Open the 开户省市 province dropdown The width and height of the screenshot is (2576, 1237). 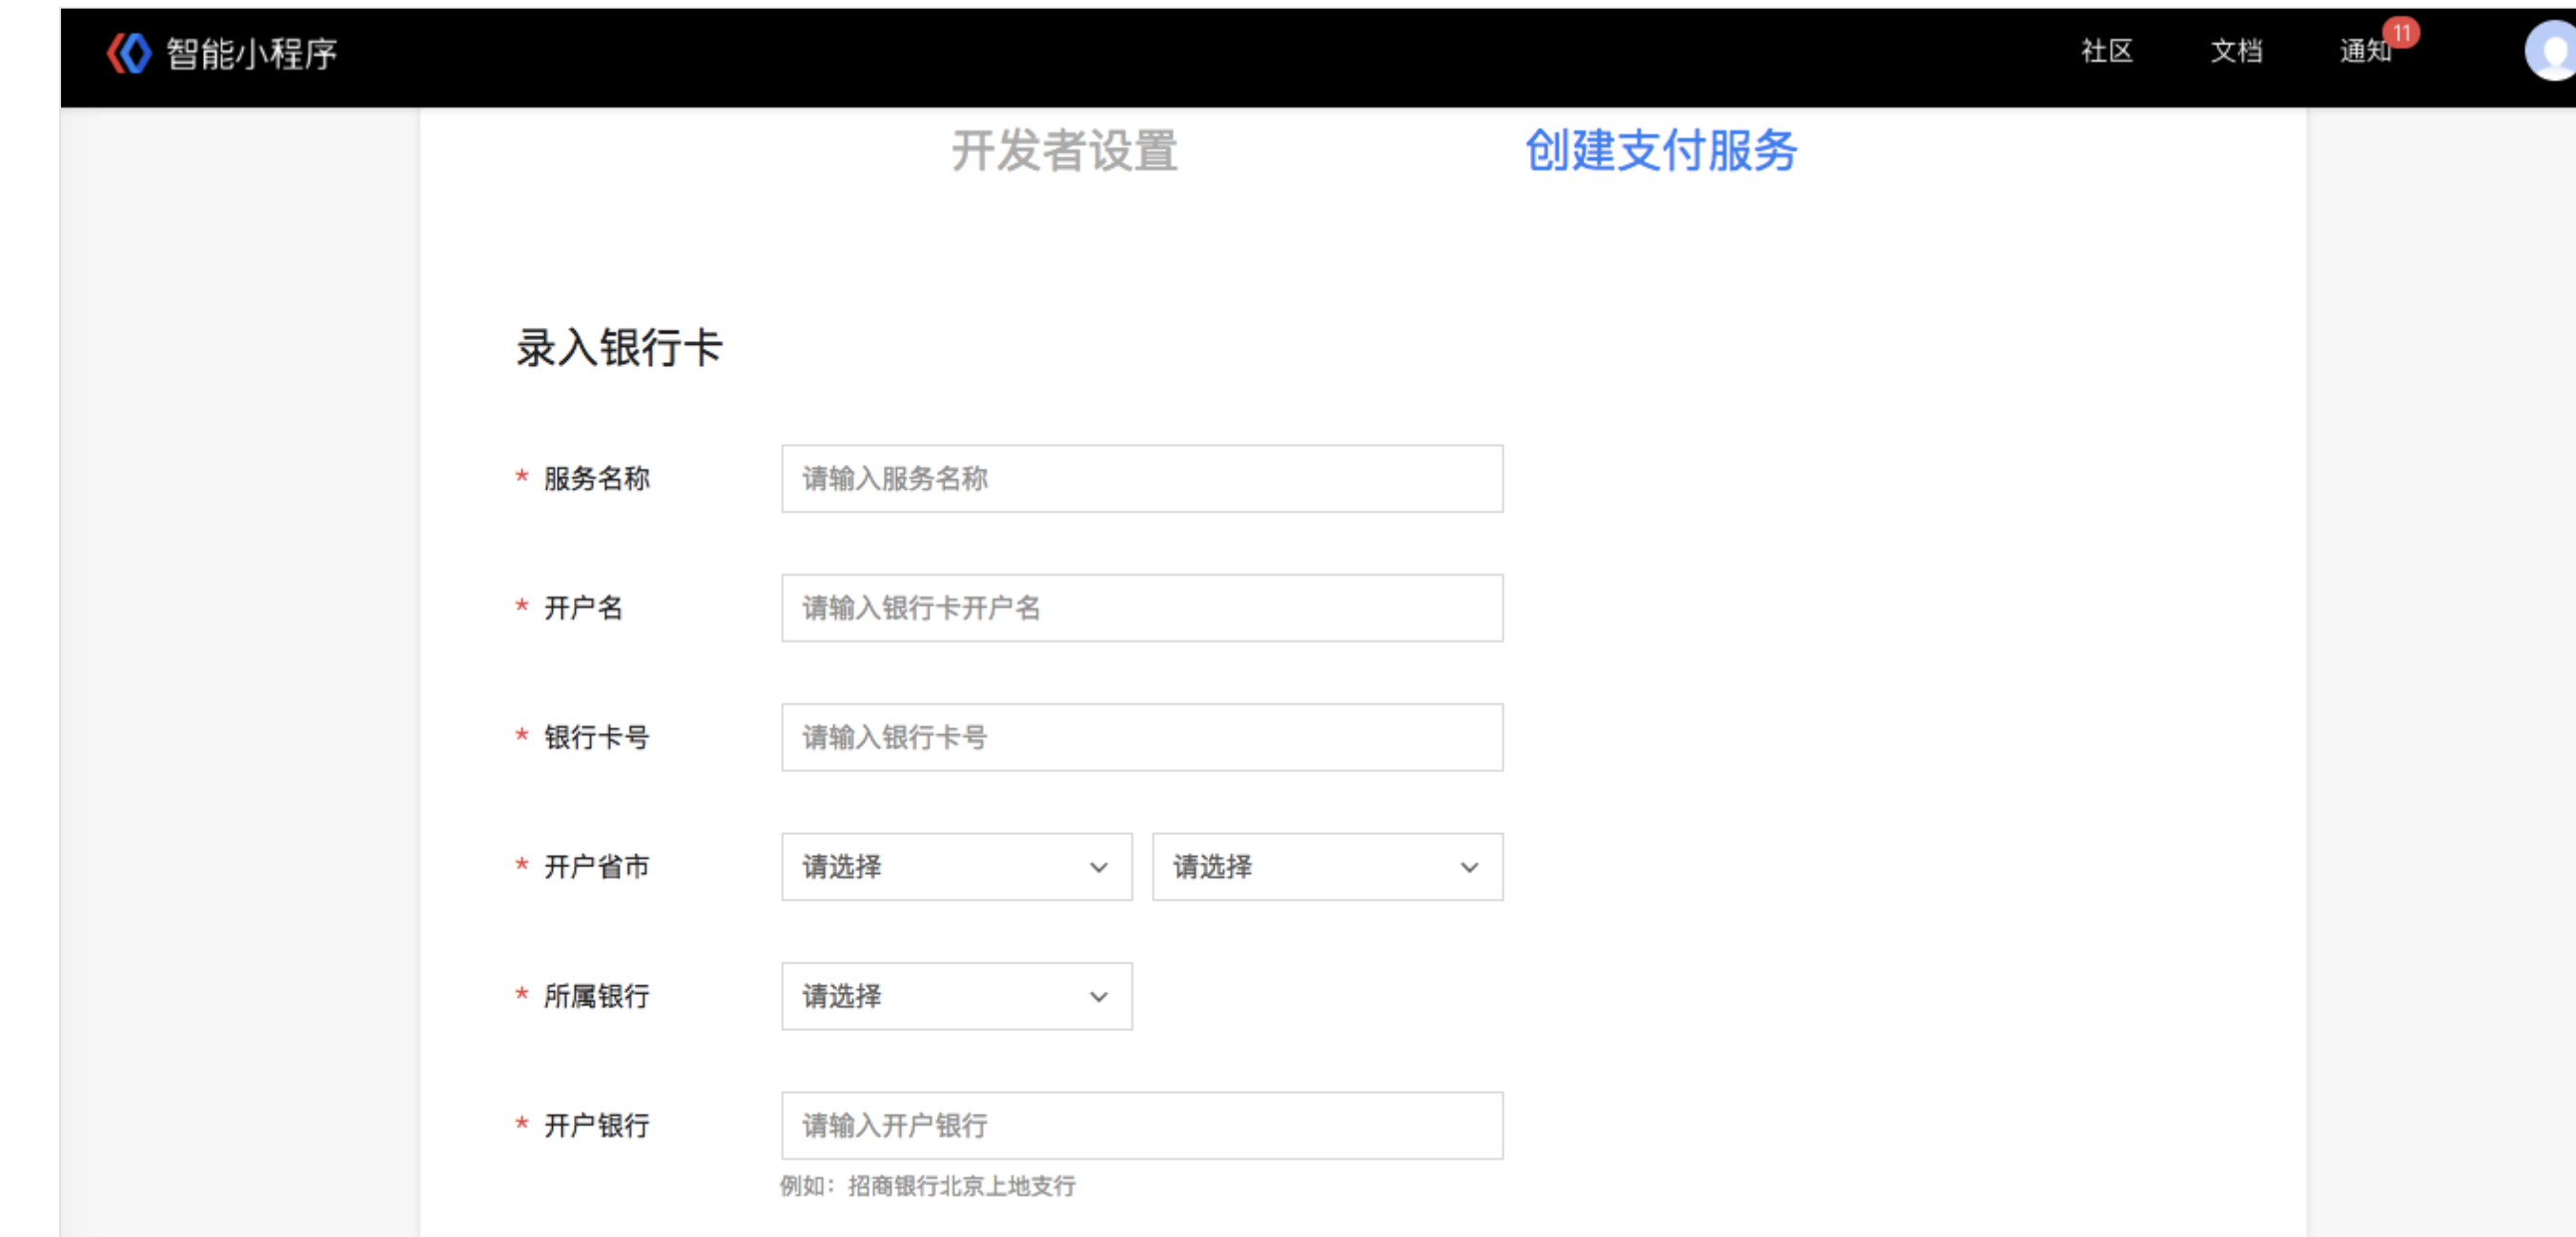957,867
